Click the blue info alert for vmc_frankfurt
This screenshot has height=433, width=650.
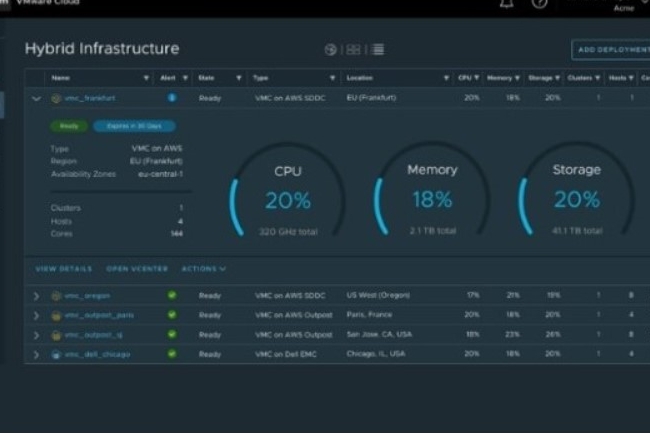172,98
